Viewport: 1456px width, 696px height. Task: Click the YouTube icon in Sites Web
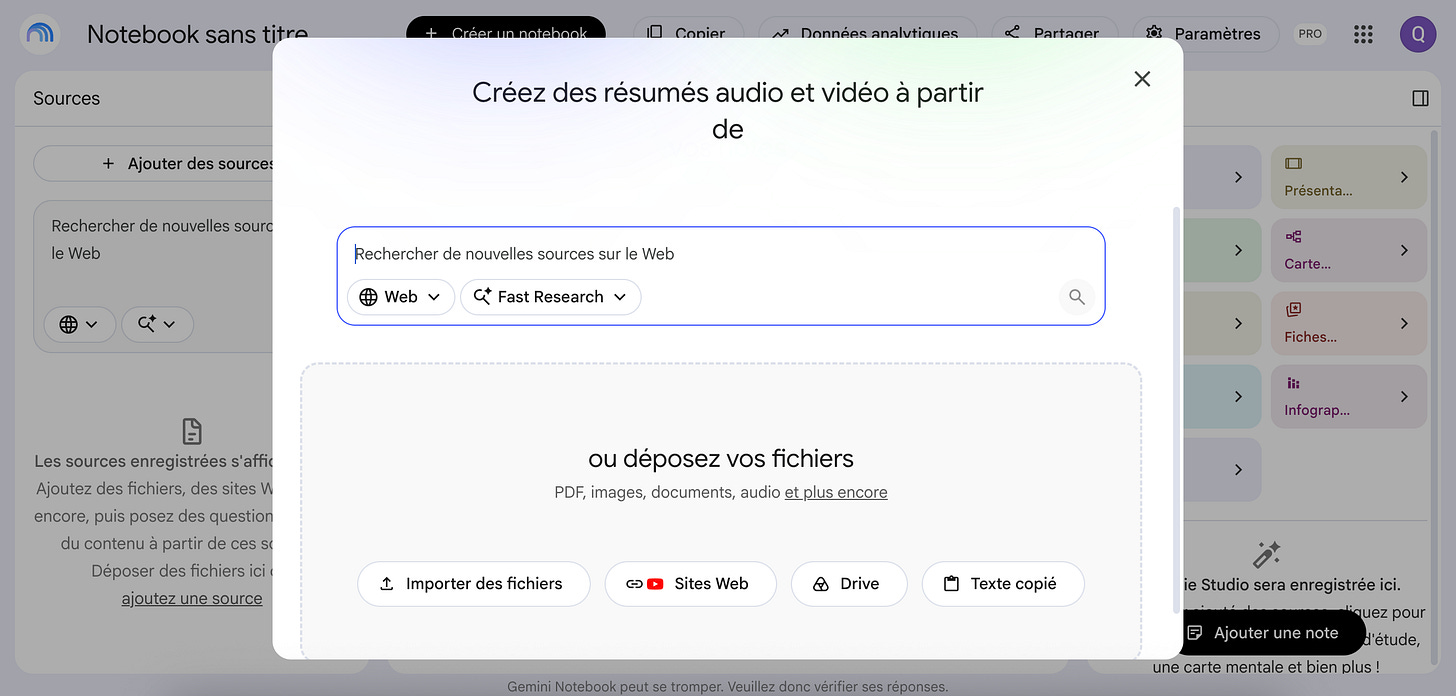coord(655,584)
